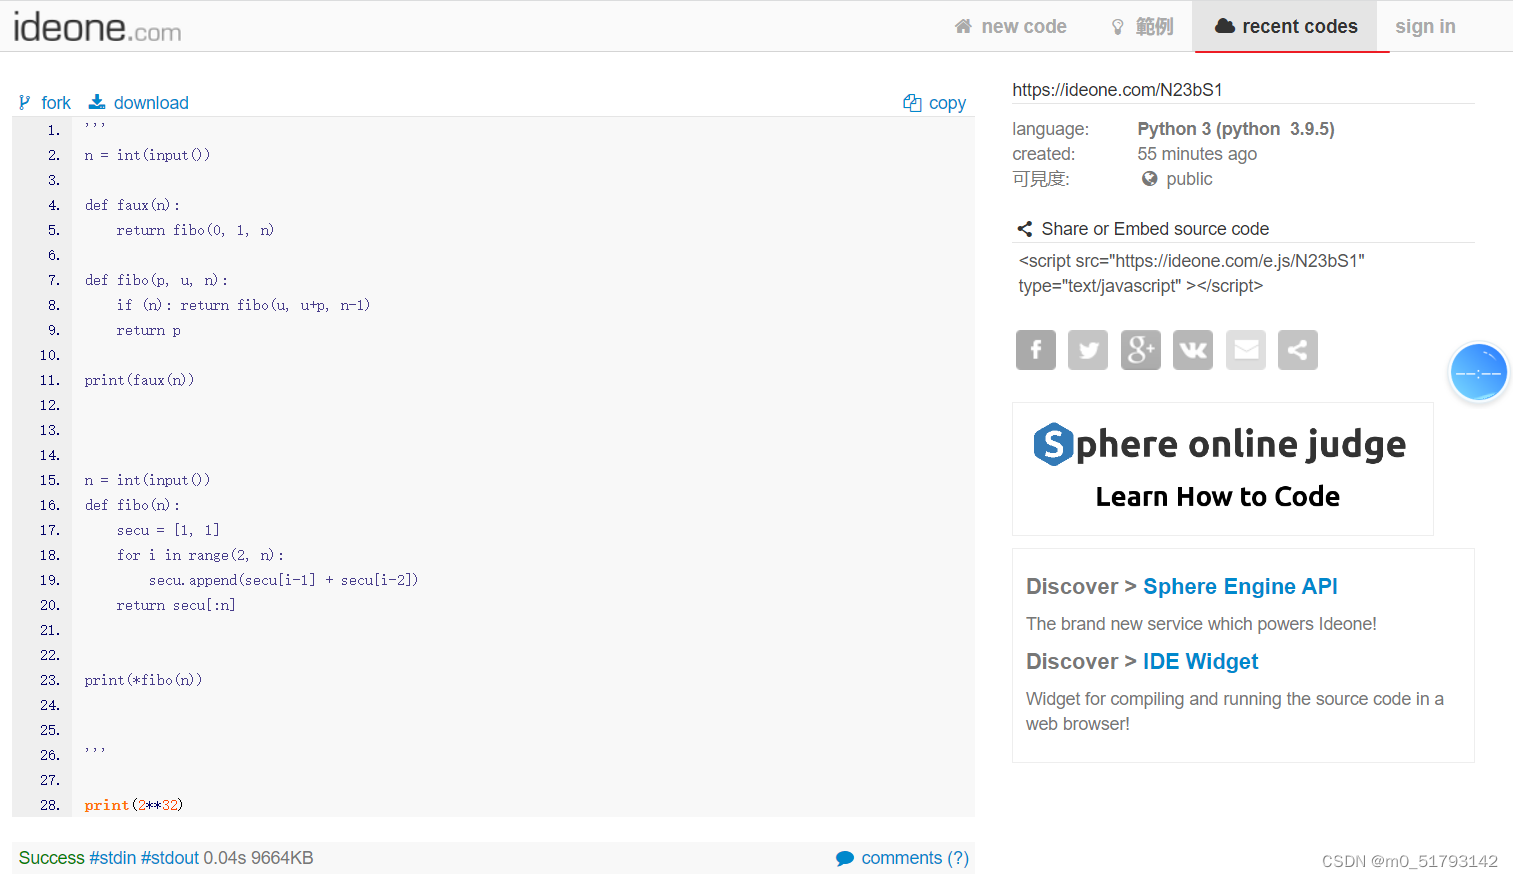Click code line 2 'n = int(input())'
1513x879 pixels.
(147, 155)
